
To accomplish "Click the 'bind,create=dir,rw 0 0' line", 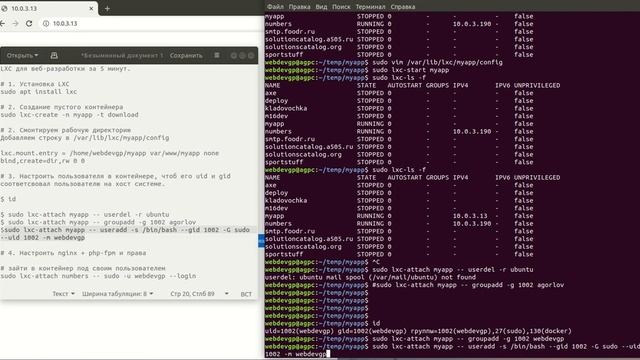I will 42,161.
